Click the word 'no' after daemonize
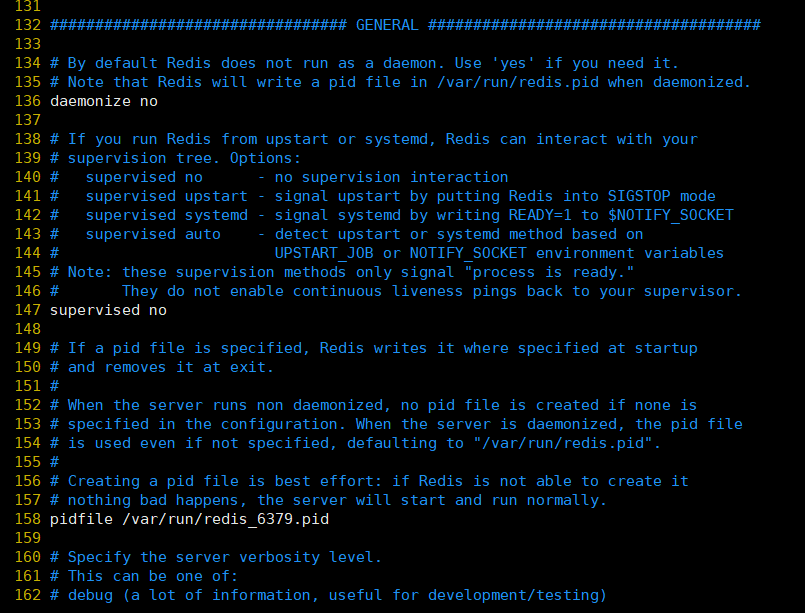The height and width of the screenshot is (613, 805). [149, 101]
